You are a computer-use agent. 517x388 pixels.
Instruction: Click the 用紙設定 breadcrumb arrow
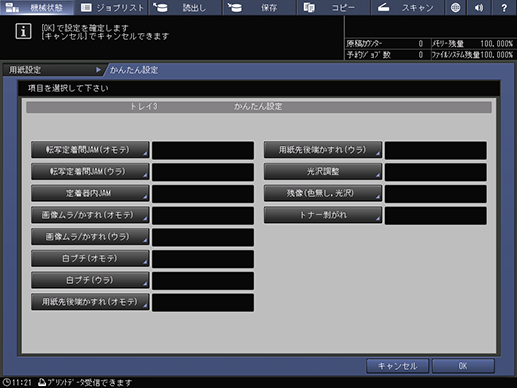(98, 70)
